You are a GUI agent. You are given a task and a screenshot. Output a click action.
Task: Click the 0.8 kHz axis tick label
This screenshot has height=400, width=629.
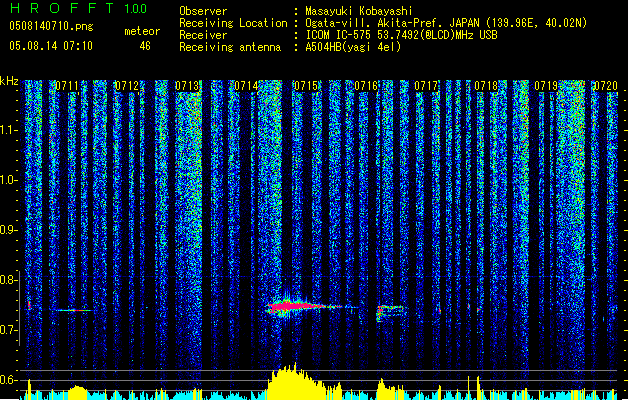click(x=9, y=280)
